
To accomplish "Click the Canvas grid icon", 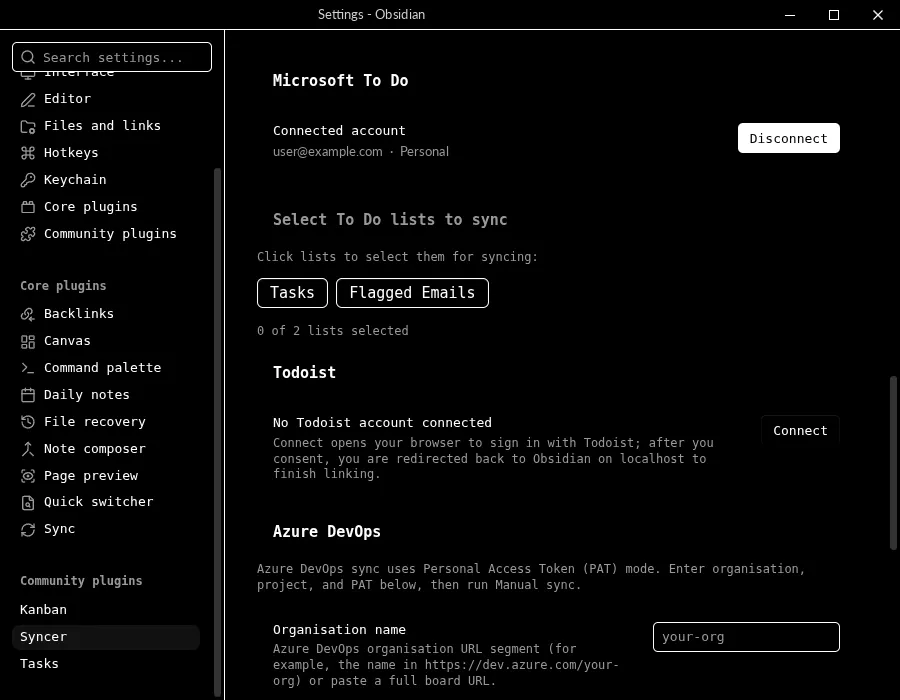I will pyautogui.click(x=28, y=341).
